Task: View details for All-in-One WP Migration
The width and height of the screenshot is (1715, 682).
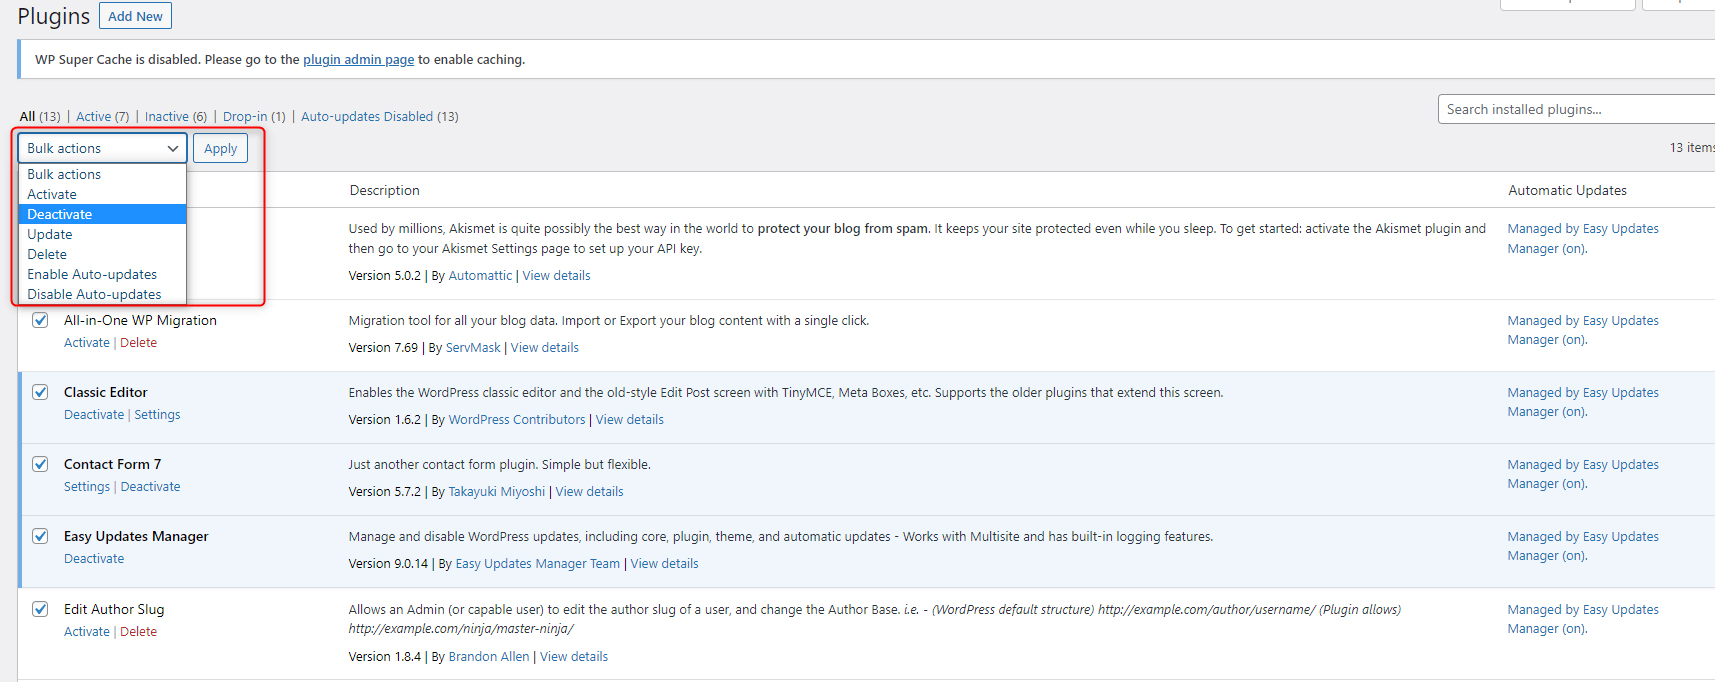Action: (x=545, y=347)
